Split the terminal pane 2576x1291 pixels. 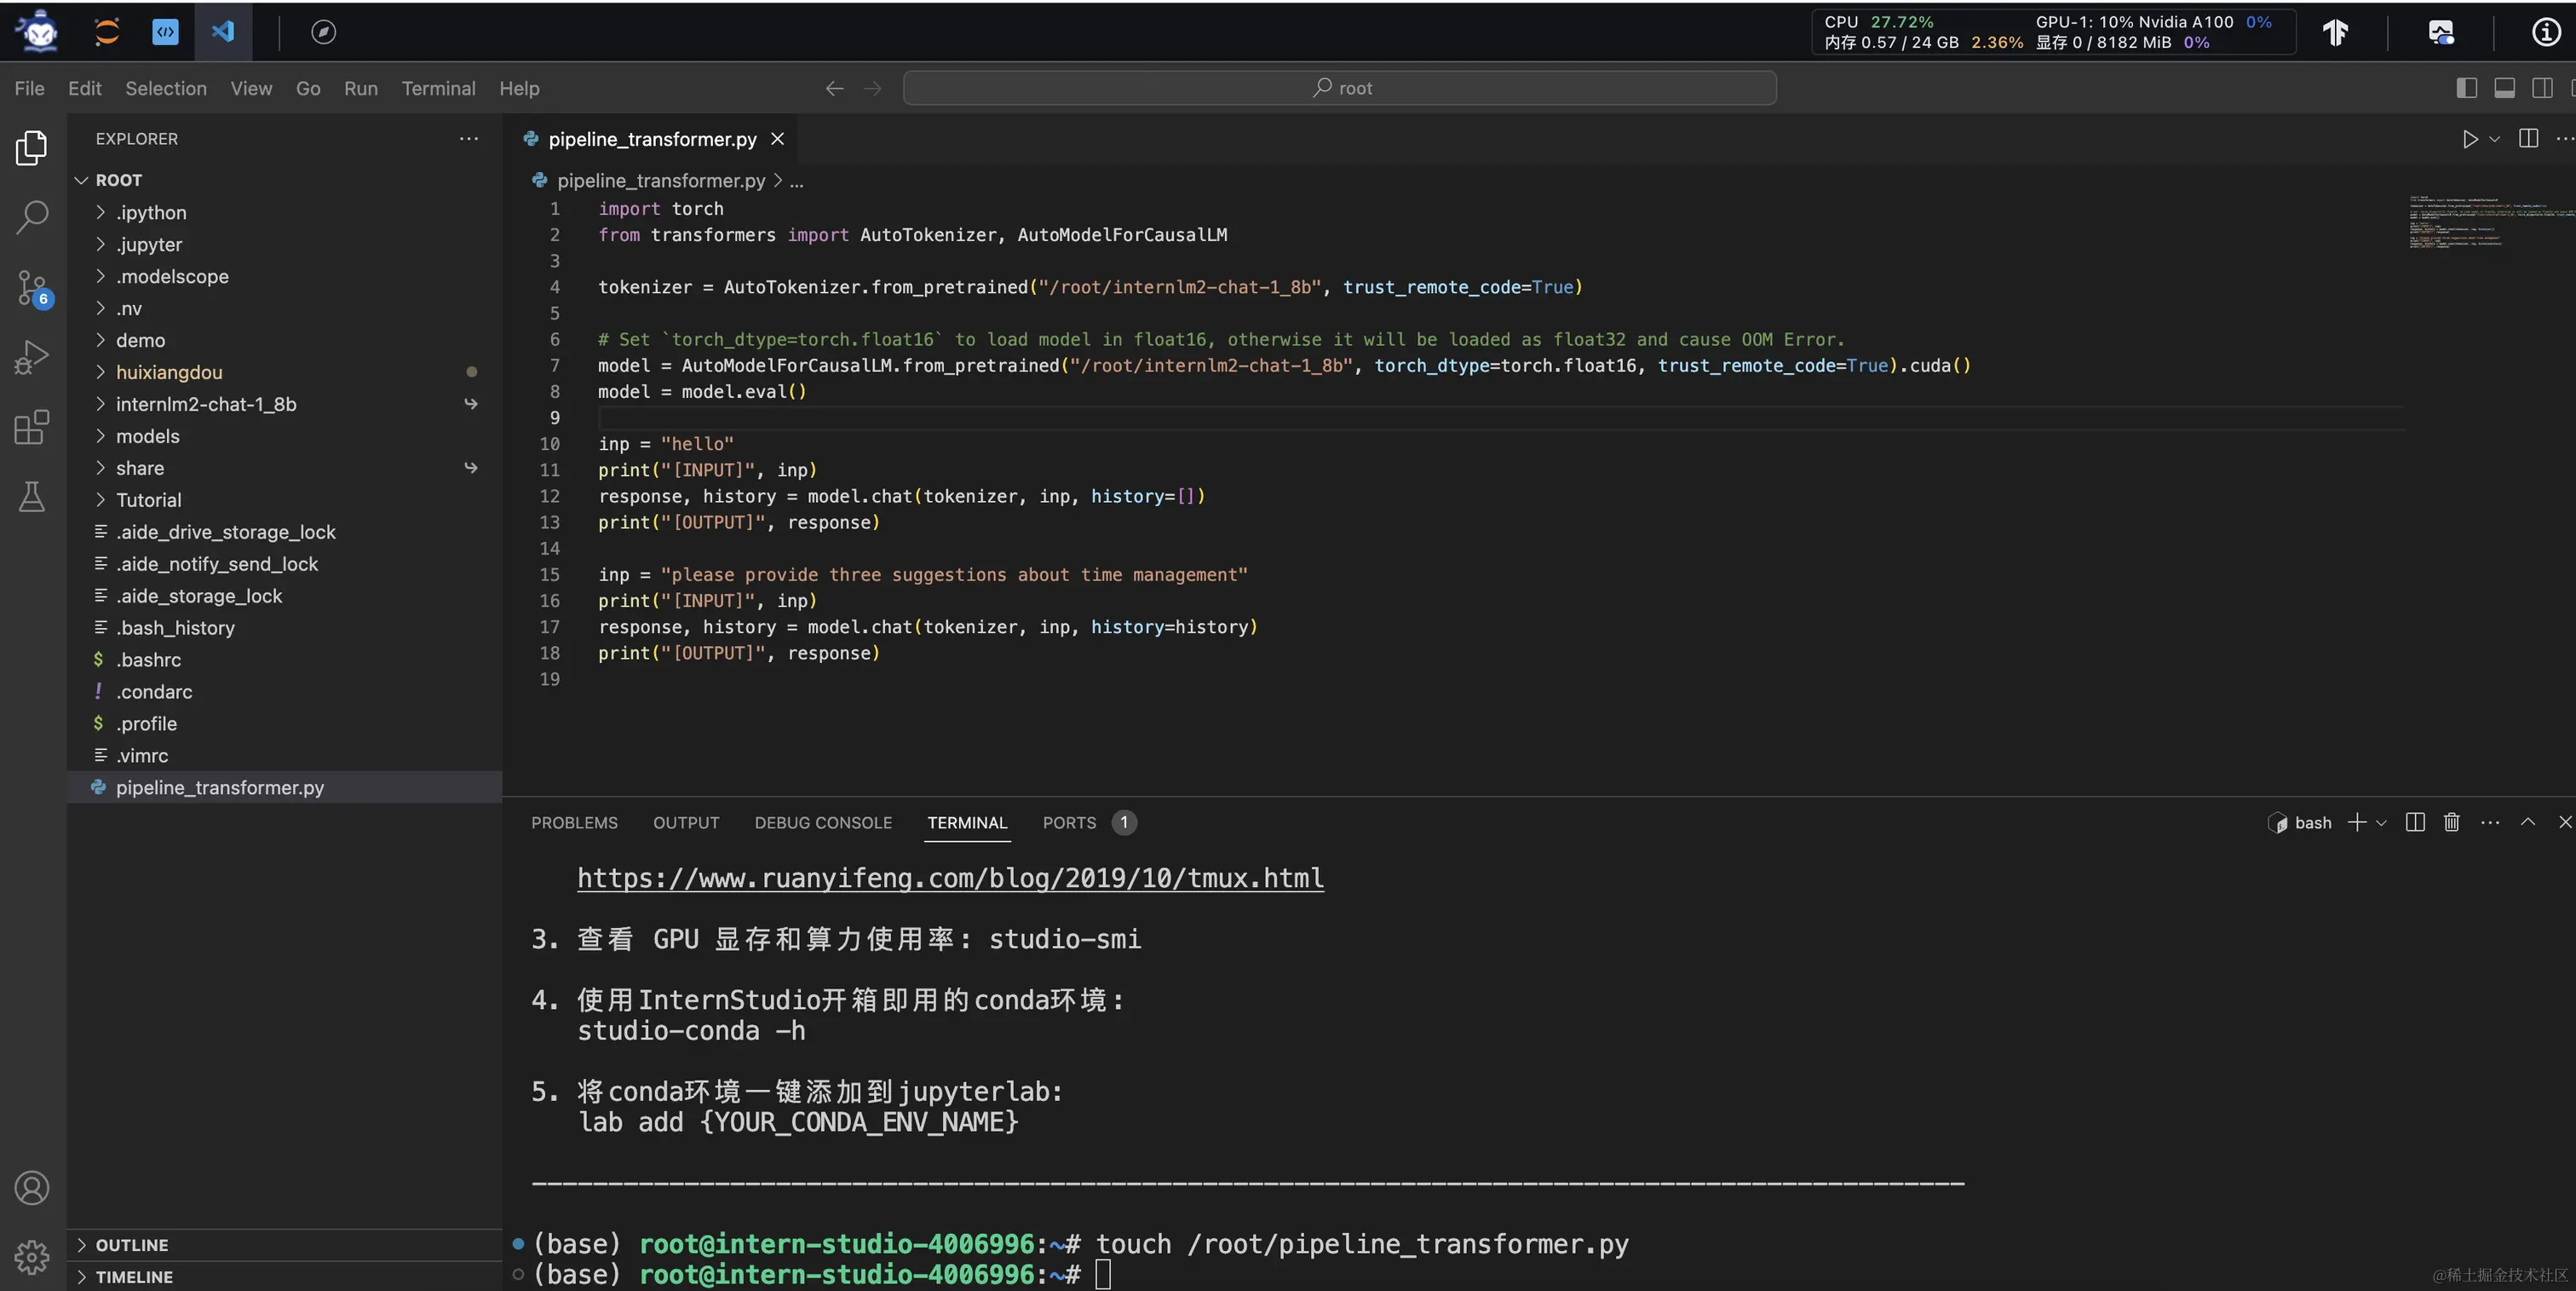click(x=2415, y=822)
